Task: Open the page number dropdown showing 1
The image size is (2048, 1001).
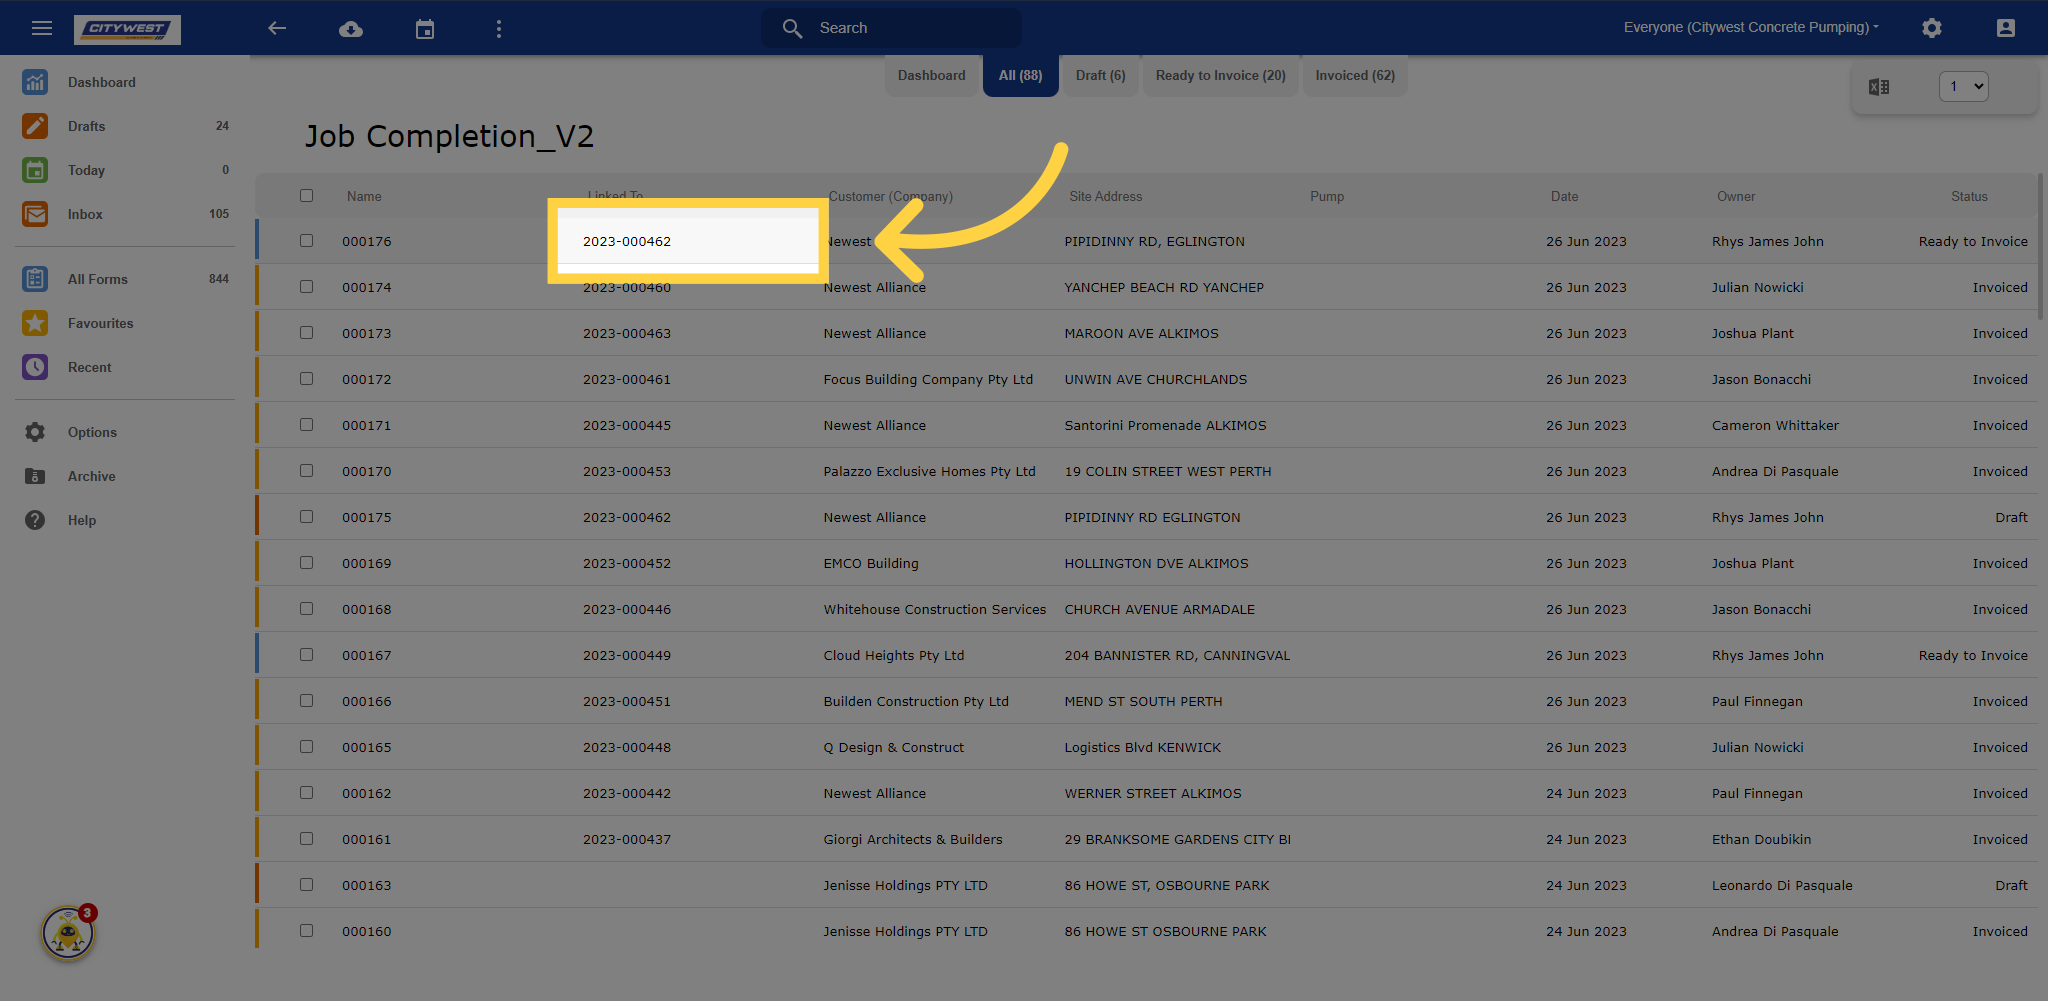Action: click(x=1963, y=86)
